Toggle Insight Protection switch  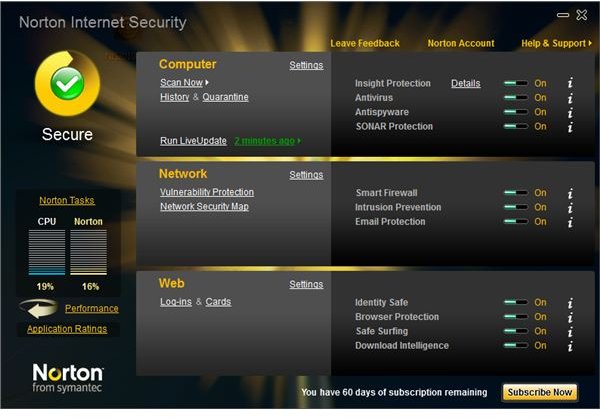516,83
